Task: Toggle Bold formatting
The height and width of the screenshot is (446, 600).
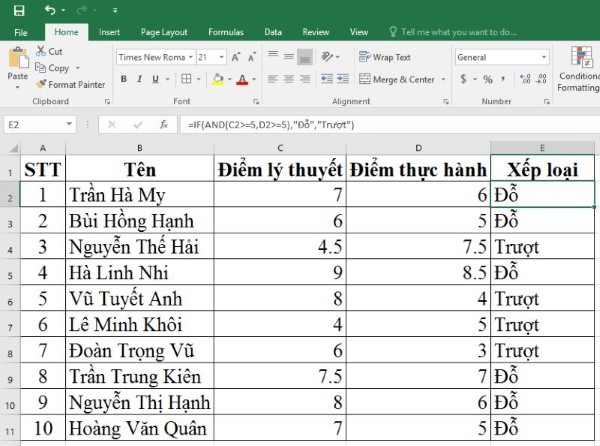Action: [x=124, y=79]
